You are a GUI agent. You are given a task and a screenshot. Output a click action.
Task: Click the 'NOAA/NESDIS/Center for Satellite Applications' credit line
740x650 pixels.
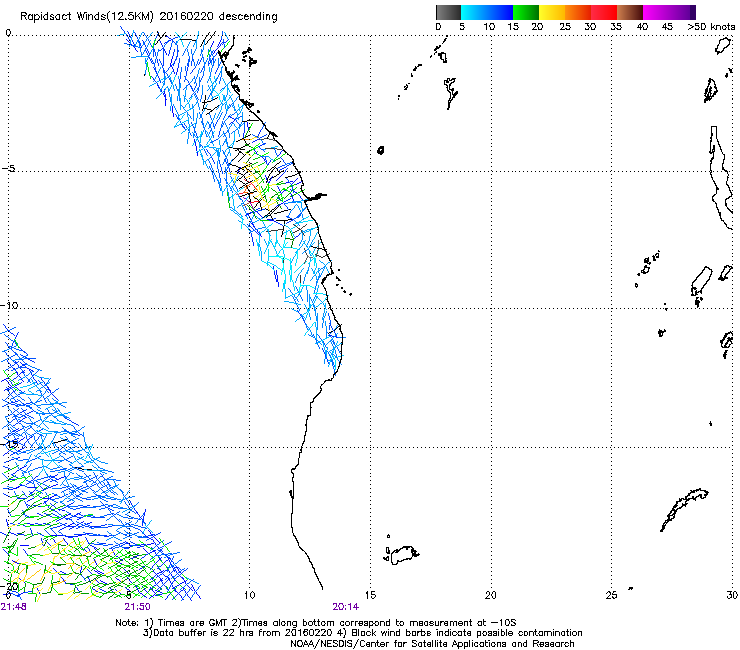432,644
